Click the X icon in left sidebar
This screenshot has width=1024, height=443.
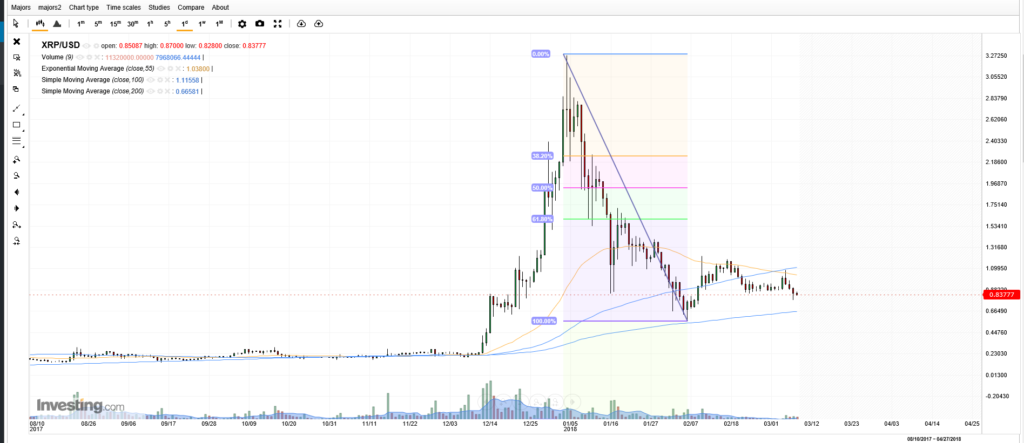click(x=17, y=41)
